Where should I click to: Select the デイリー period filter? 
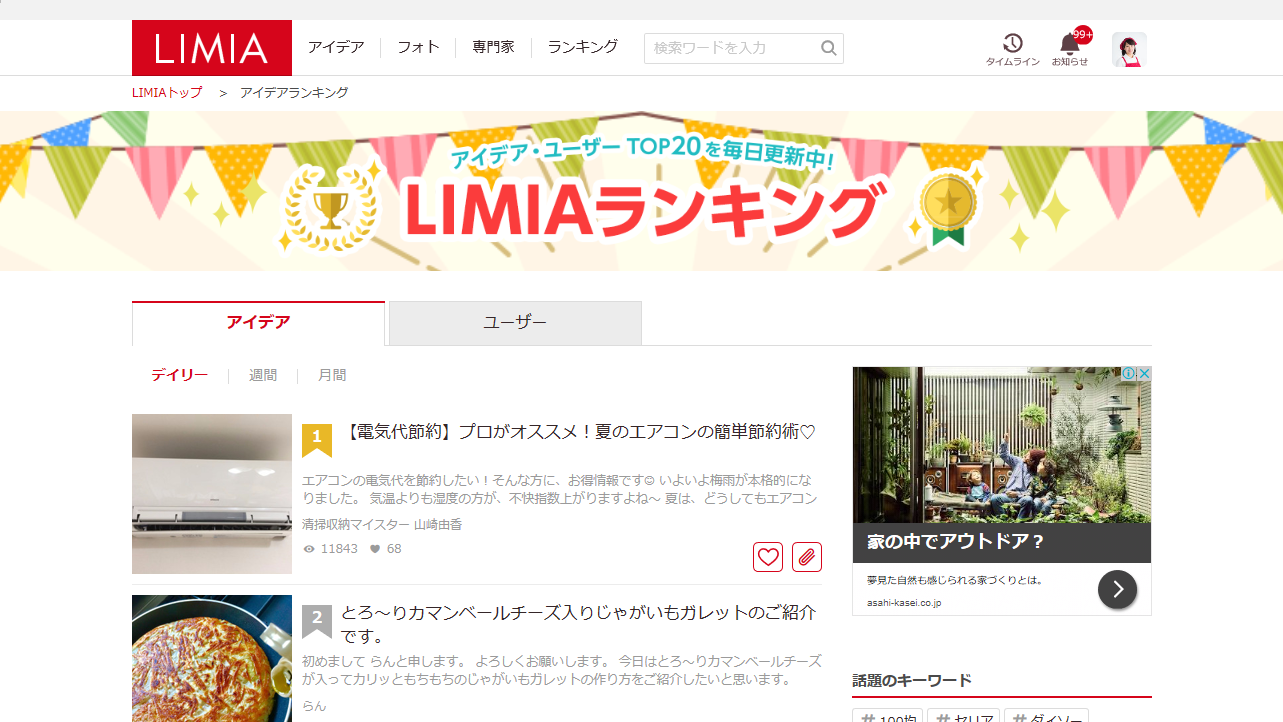180,376
